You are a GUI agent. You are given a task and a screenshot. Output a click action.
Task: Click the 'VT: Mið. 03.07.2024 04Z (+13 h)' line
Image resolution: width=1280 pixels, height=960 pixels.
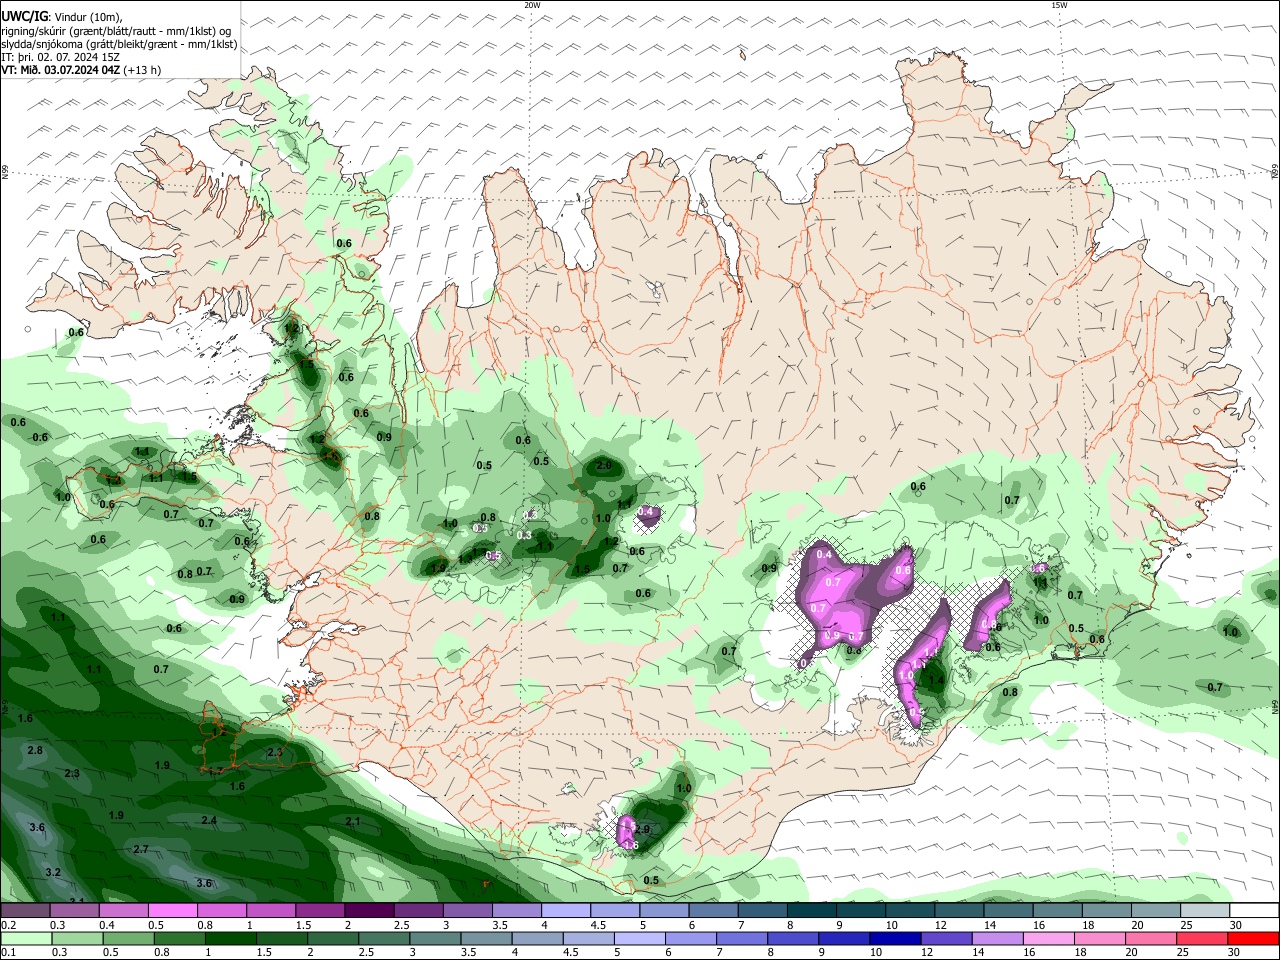coord(81,70)
